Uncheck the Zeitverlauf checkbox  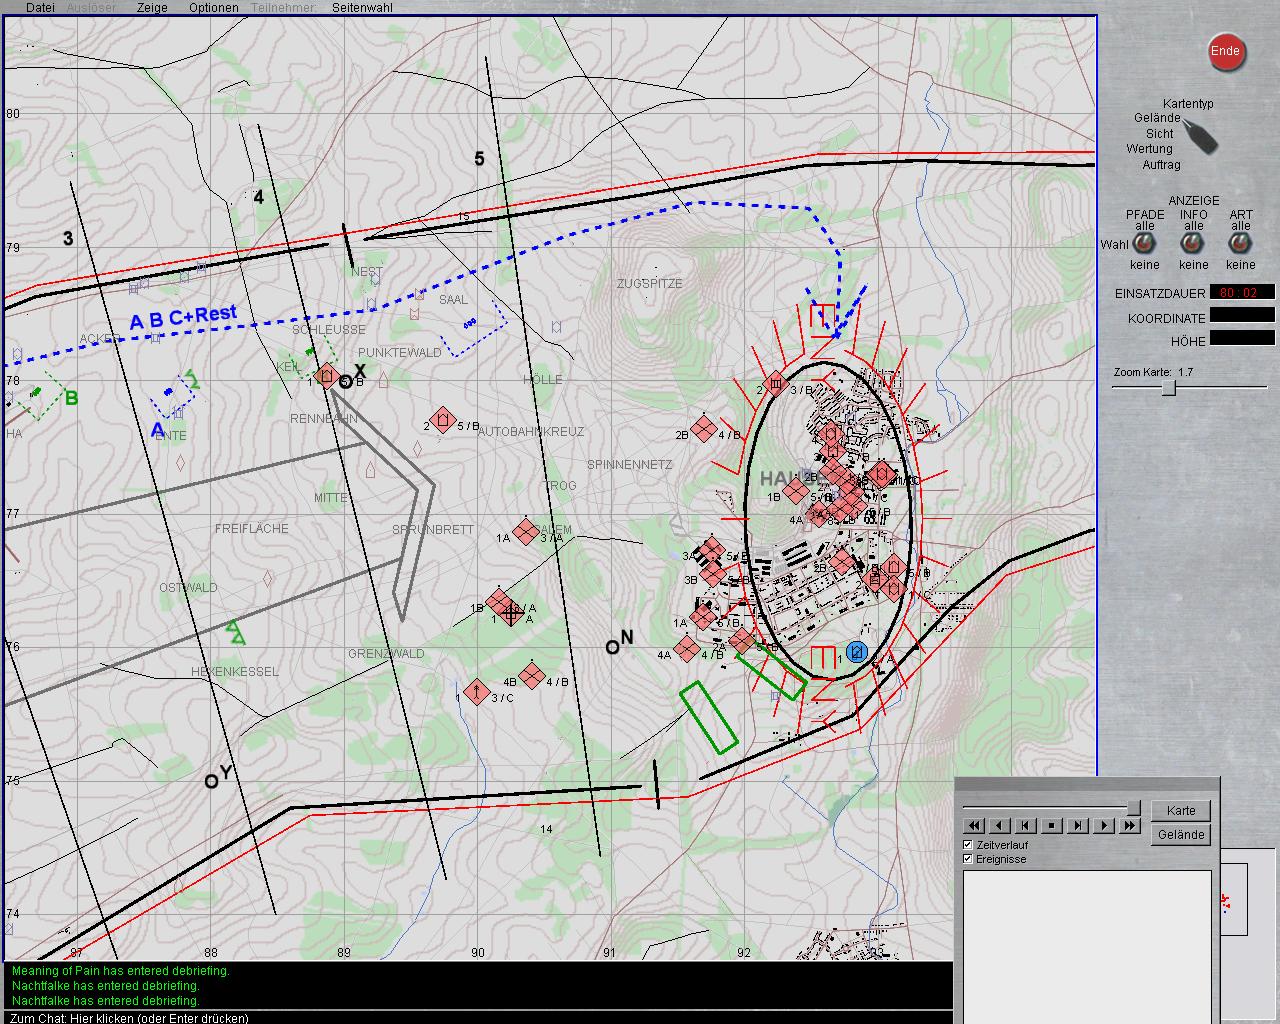pyautogui.click(x=967, y=845)
